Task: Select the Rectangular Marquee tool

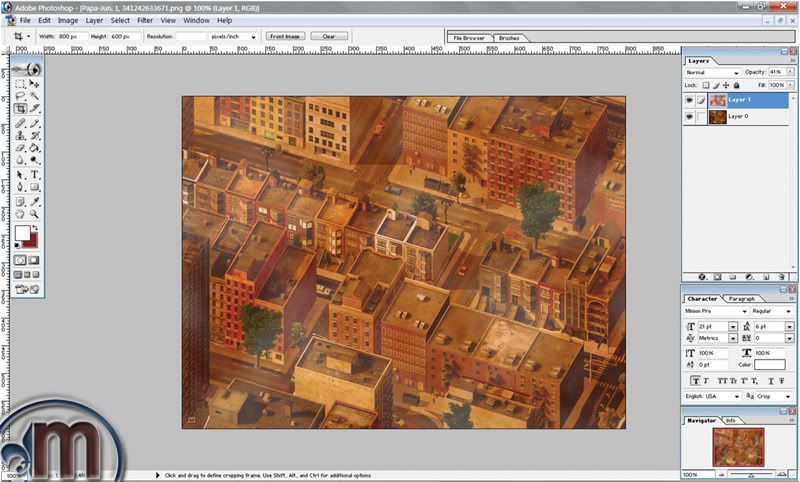Action: click(x=20, y=84)
